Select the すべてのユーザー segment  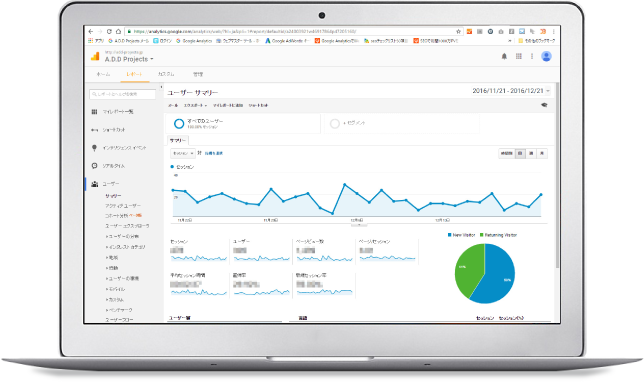243,123
